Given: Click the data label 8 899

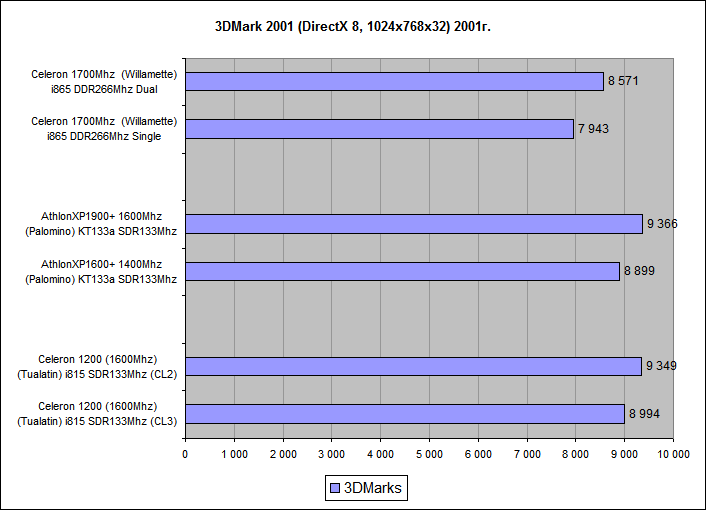Looking at the screenshot, I should (x=639, y=271).
